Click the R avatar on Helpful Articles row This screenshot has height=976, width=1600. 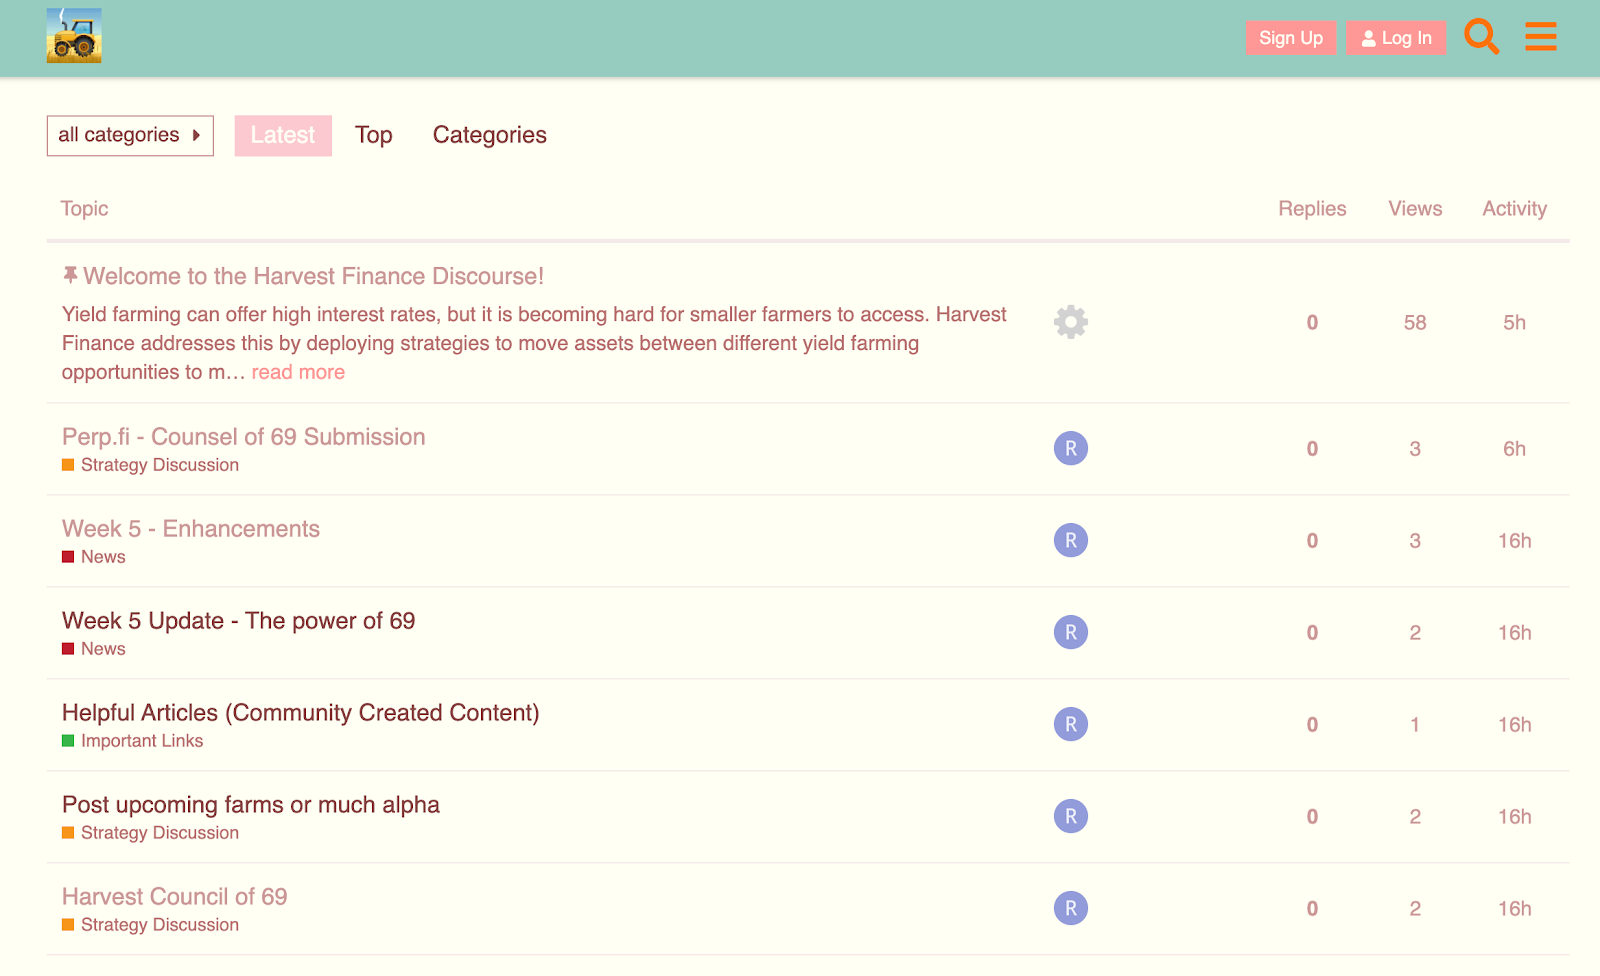pyautogui.click(x=1071, y=724)
